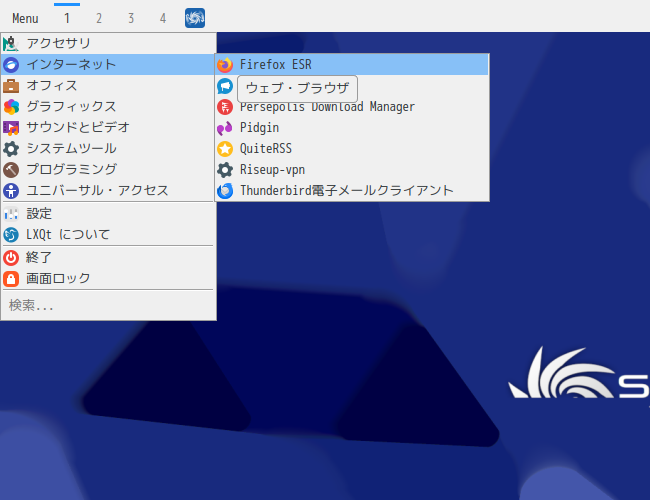Switch to workspace 1
The image size is (650, 500).
coord(67,18)
